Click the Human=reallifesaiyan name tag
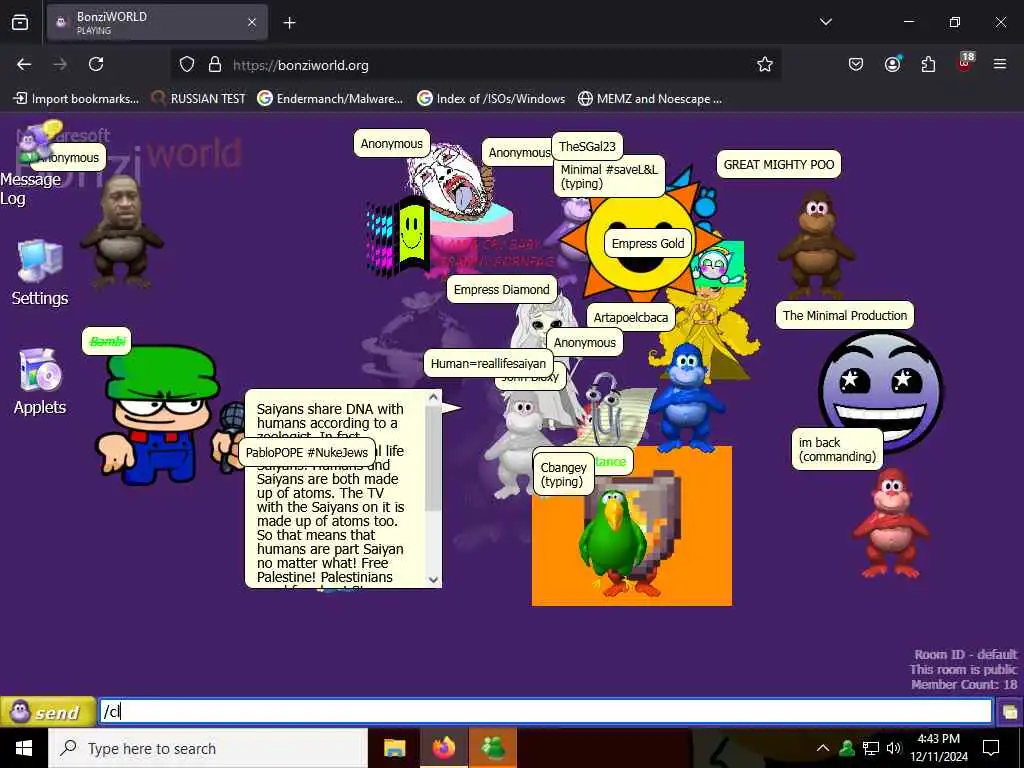1024x768 pixels. 488,364
